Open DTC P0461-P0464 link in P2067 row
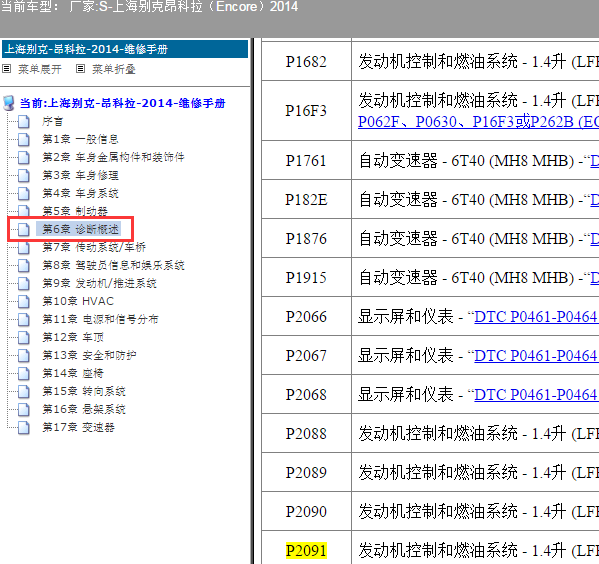The width and height of the screenshot is (599, 564). coord(536,356)
